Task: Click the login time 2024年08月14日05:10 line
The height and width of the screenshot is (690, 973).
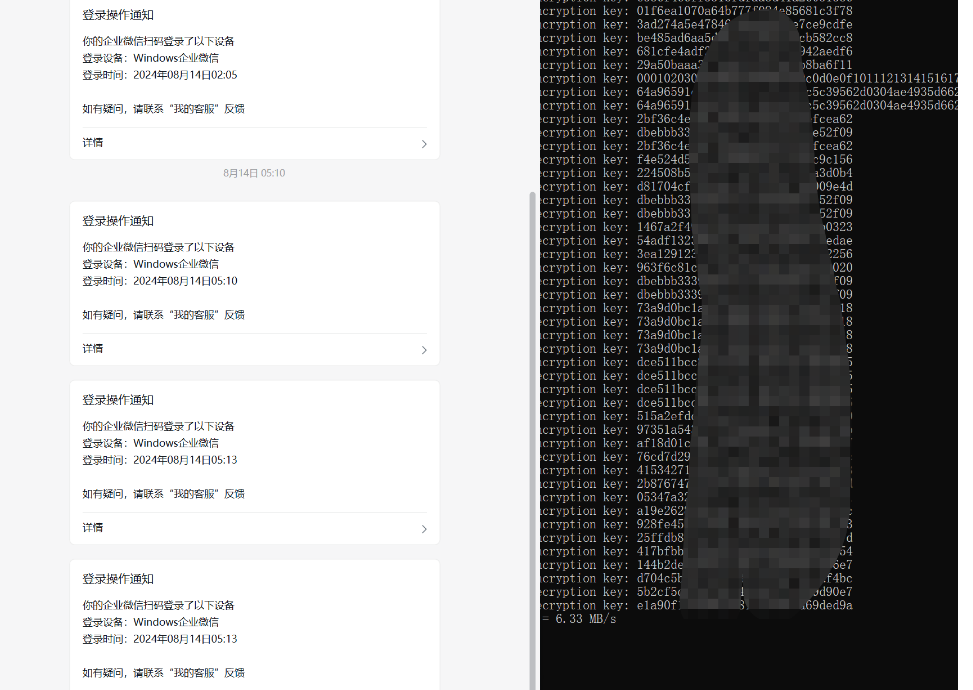Action: (160, 281)
